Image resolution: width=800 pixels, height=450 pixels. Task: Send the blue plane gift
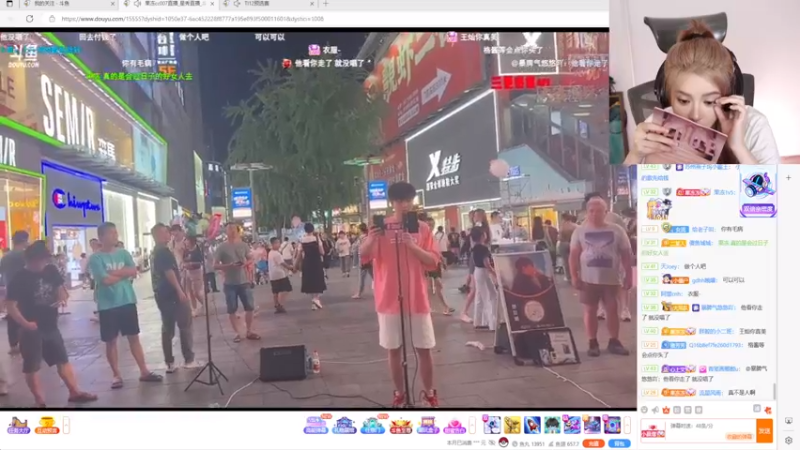click(x=572, y=424)
